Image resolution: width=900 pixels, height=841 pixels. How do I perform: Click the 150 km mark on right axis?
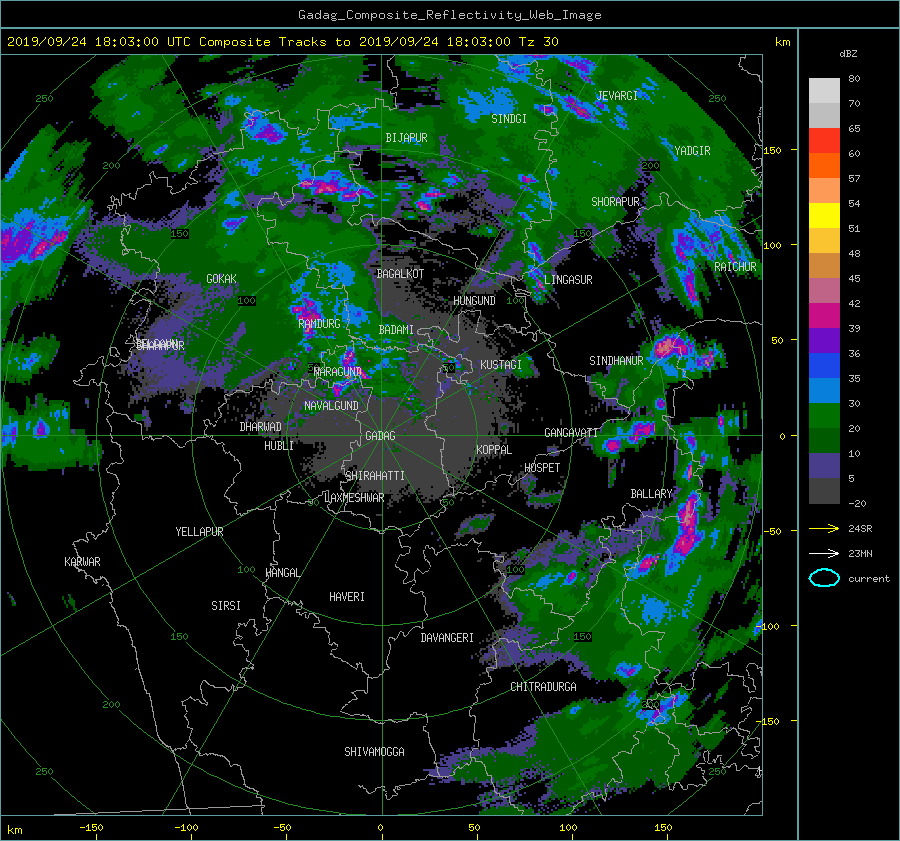[x=773, y=150]
